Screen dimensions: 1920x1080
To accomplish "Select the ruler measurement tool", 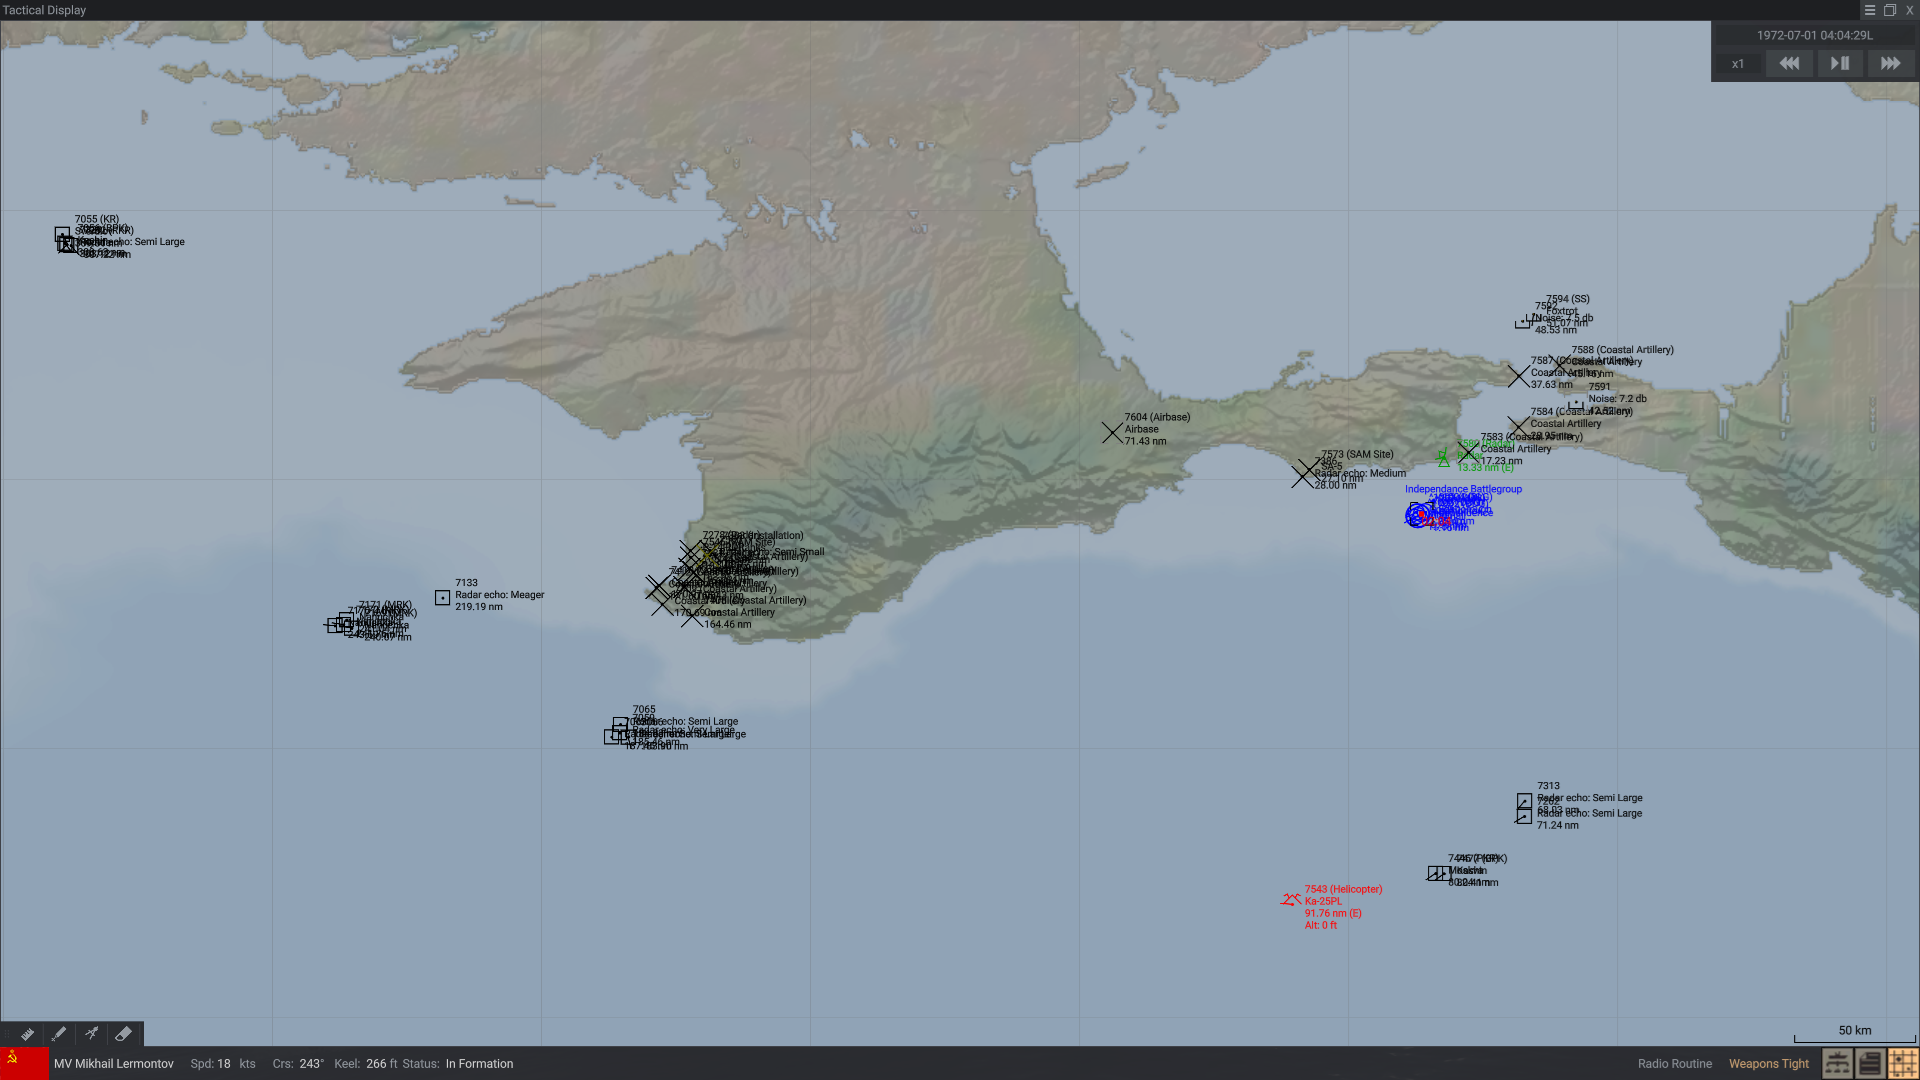I will click(x=27, y=1034).
